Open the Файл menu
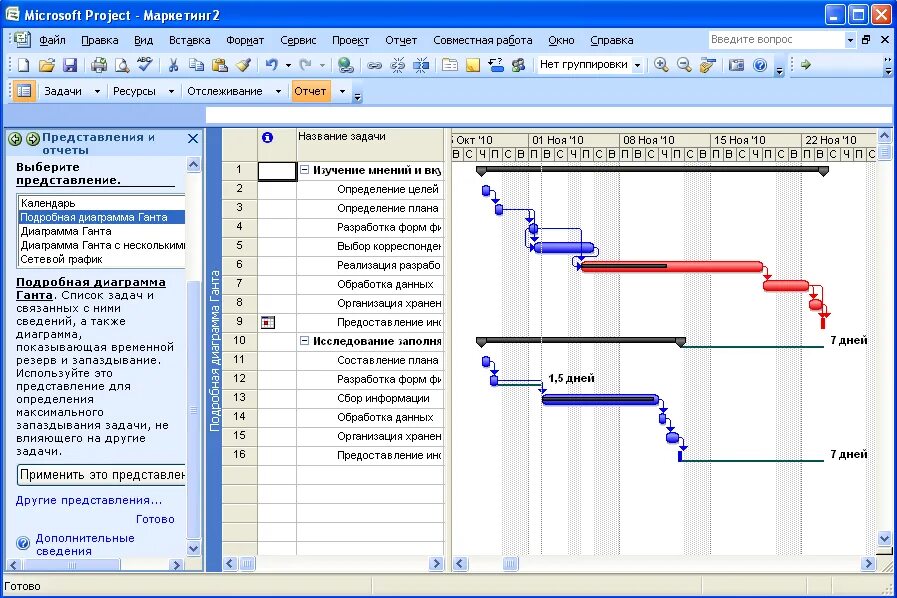 click(x=52, y=41)
